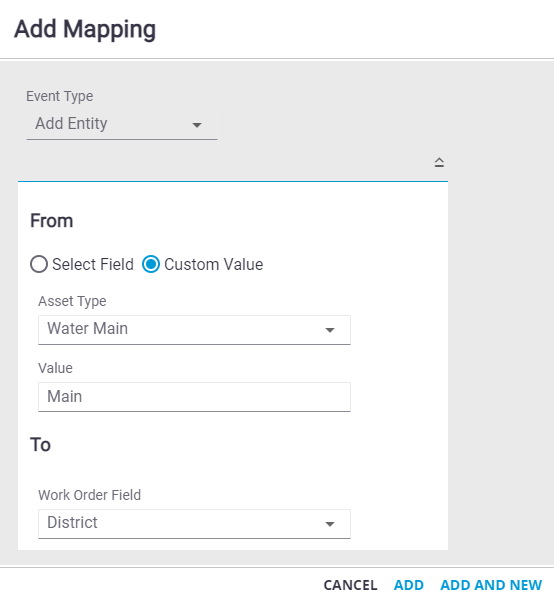Click the Work Order Field label
The width and height of the screenshot is (554, 600).
[x=90, y=495]
